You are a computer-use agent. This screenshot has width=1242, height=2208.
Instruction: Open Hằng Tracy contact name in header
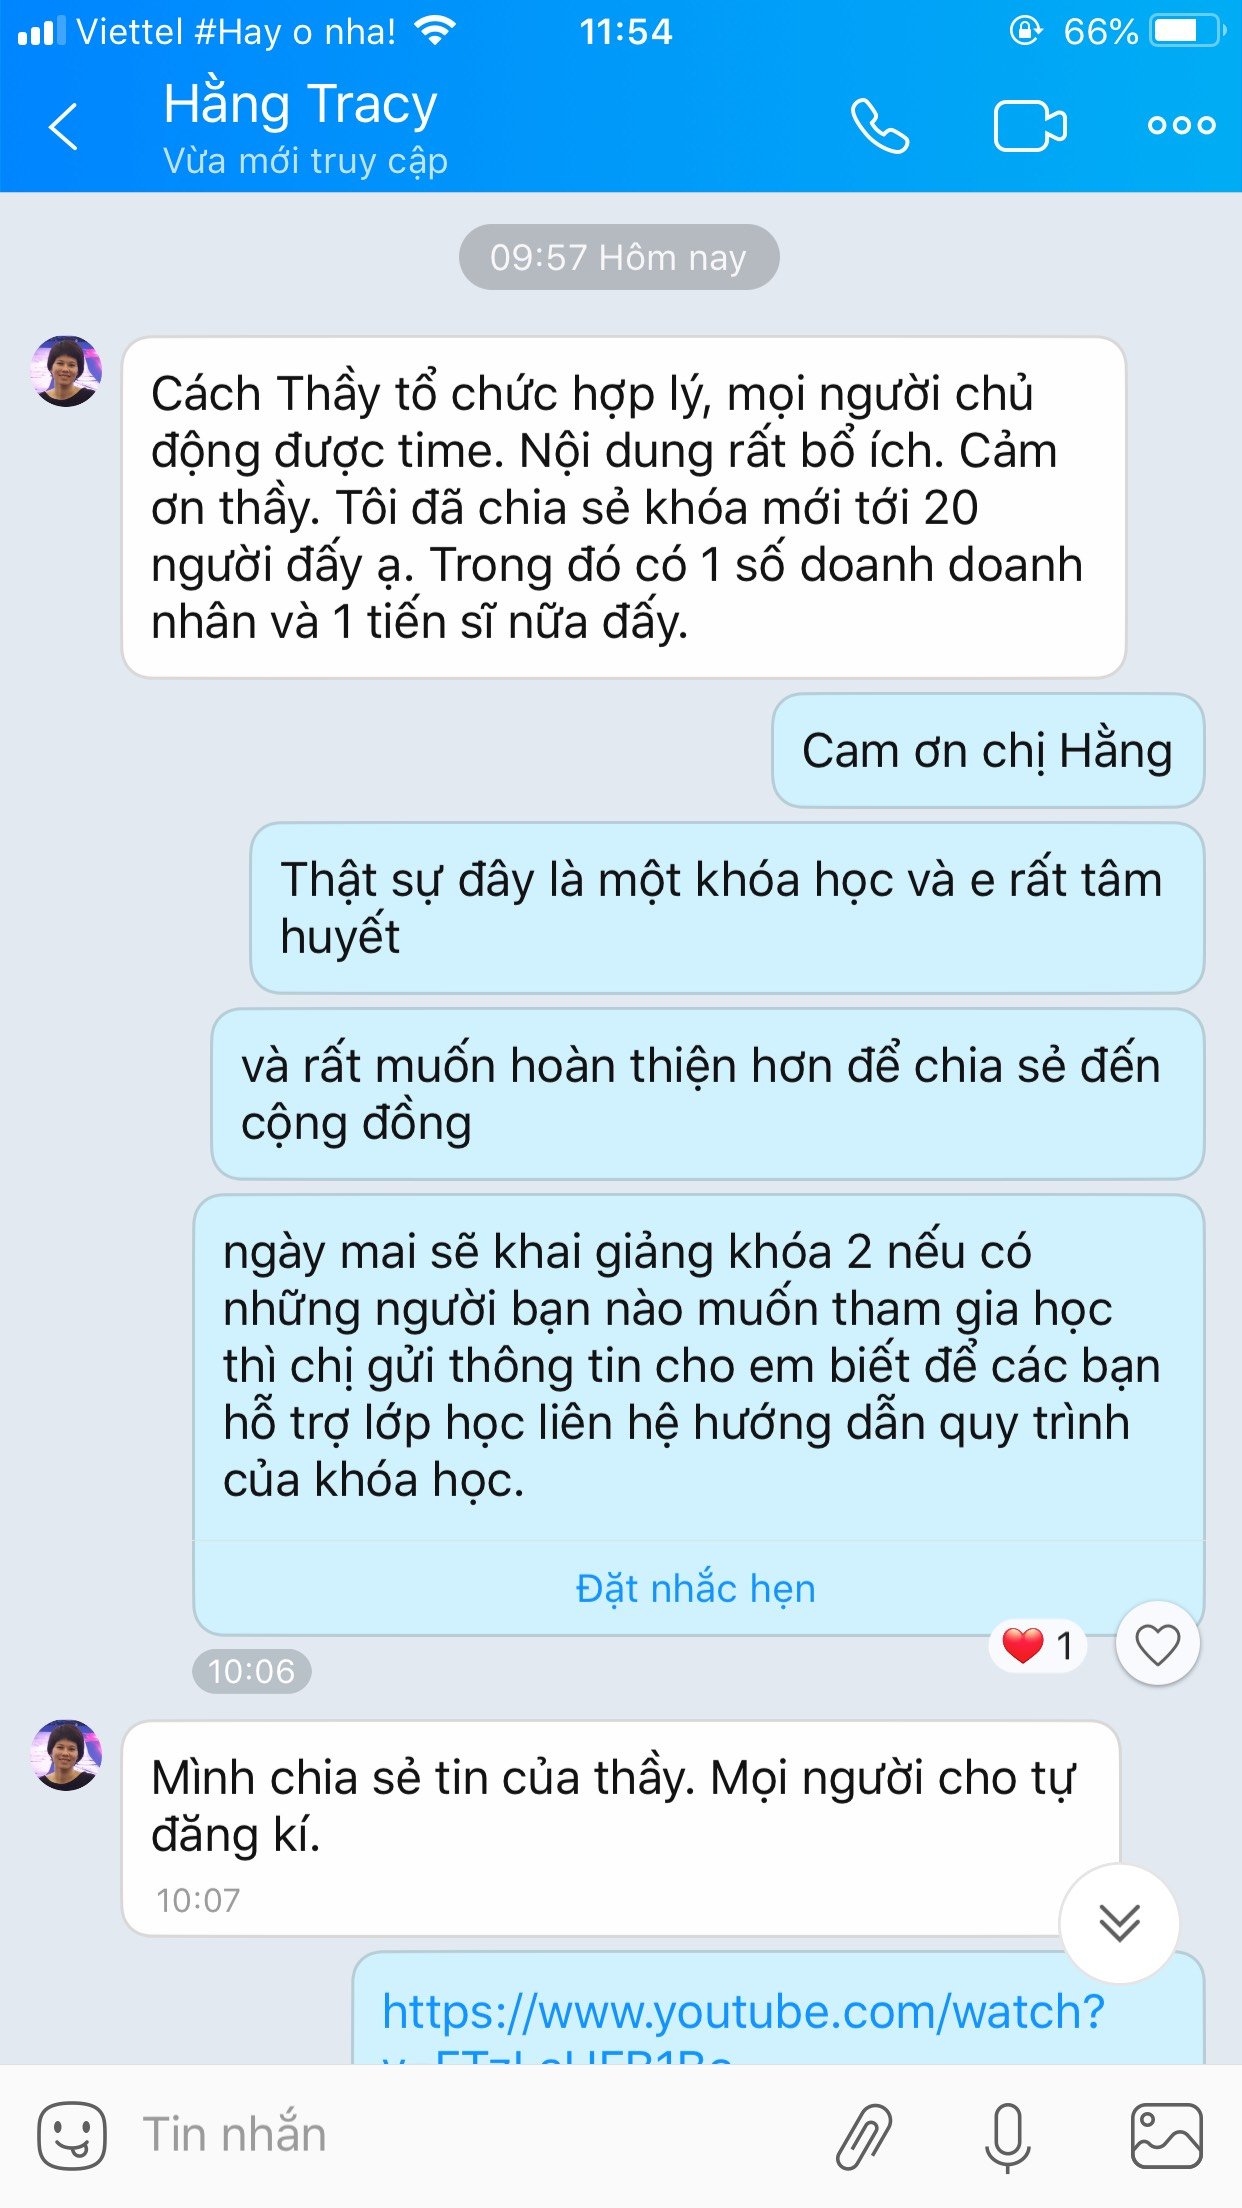tap(300, 104)
